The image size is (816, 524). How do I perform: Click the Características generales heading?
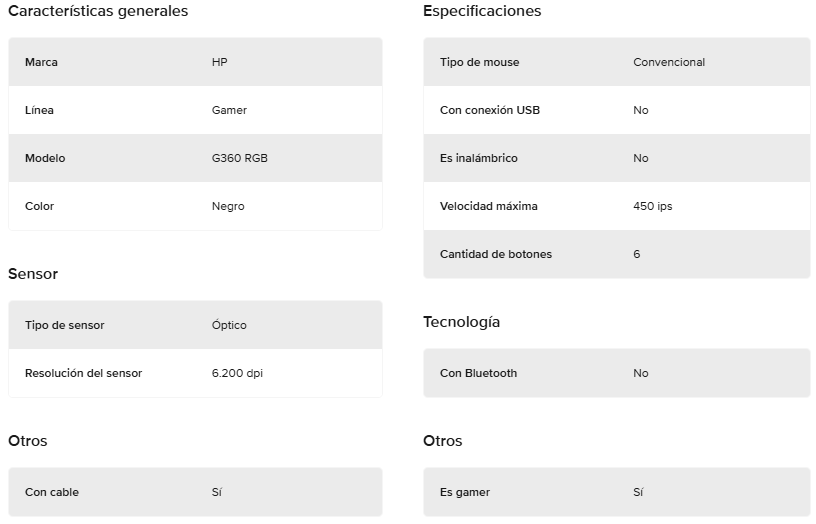click(98, 11)
